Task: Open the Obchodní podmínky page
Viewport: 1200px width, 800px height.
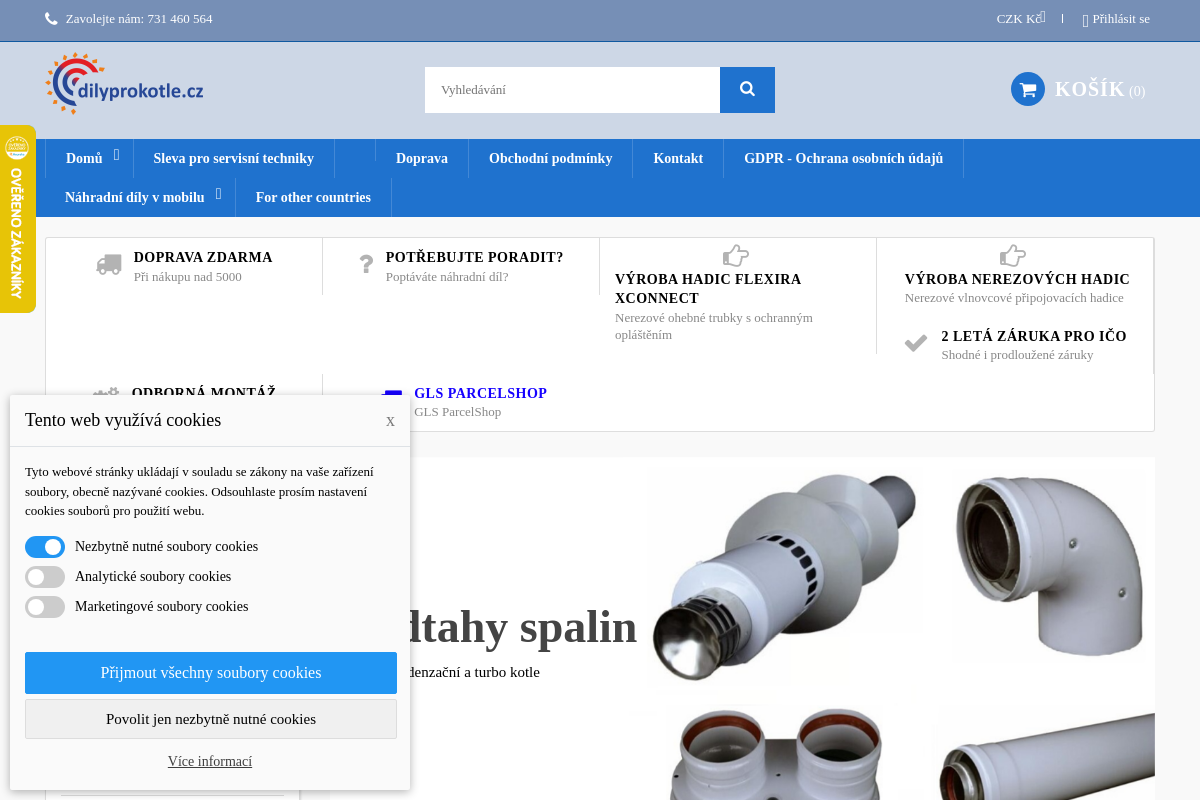Action: click(550, 158)
